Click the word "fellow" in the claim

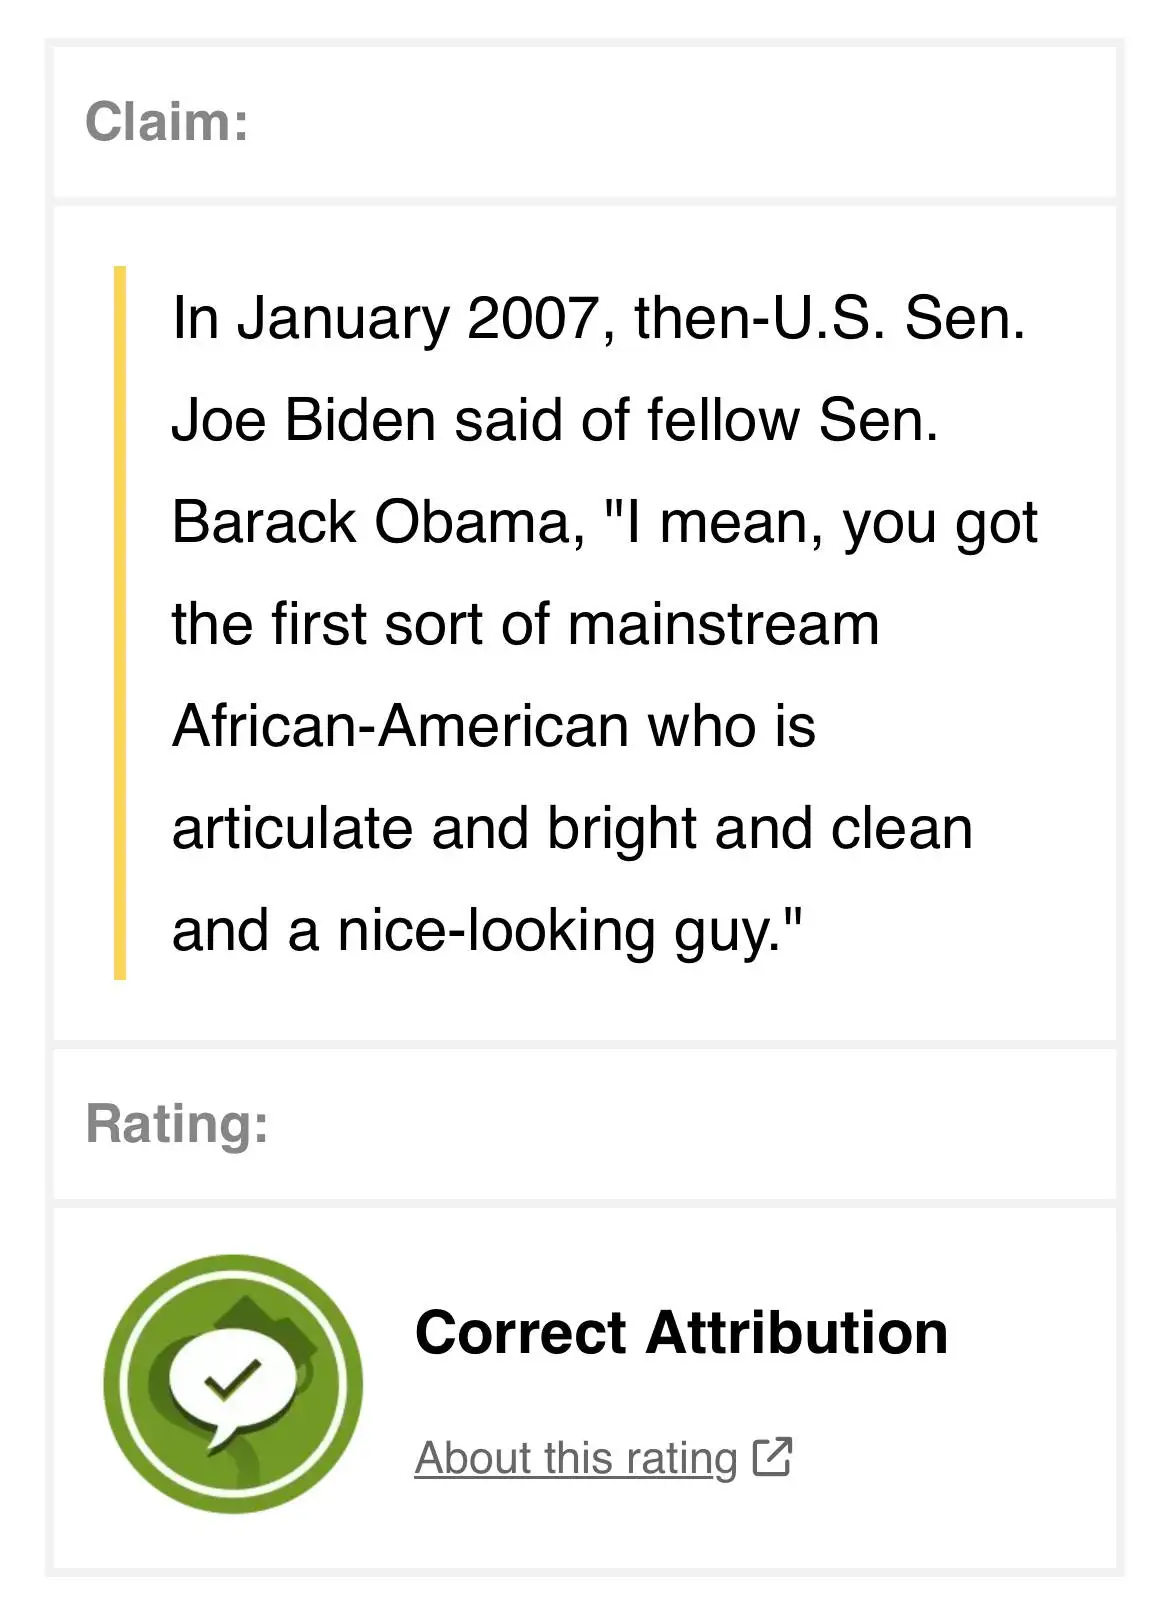click(722, 420)
